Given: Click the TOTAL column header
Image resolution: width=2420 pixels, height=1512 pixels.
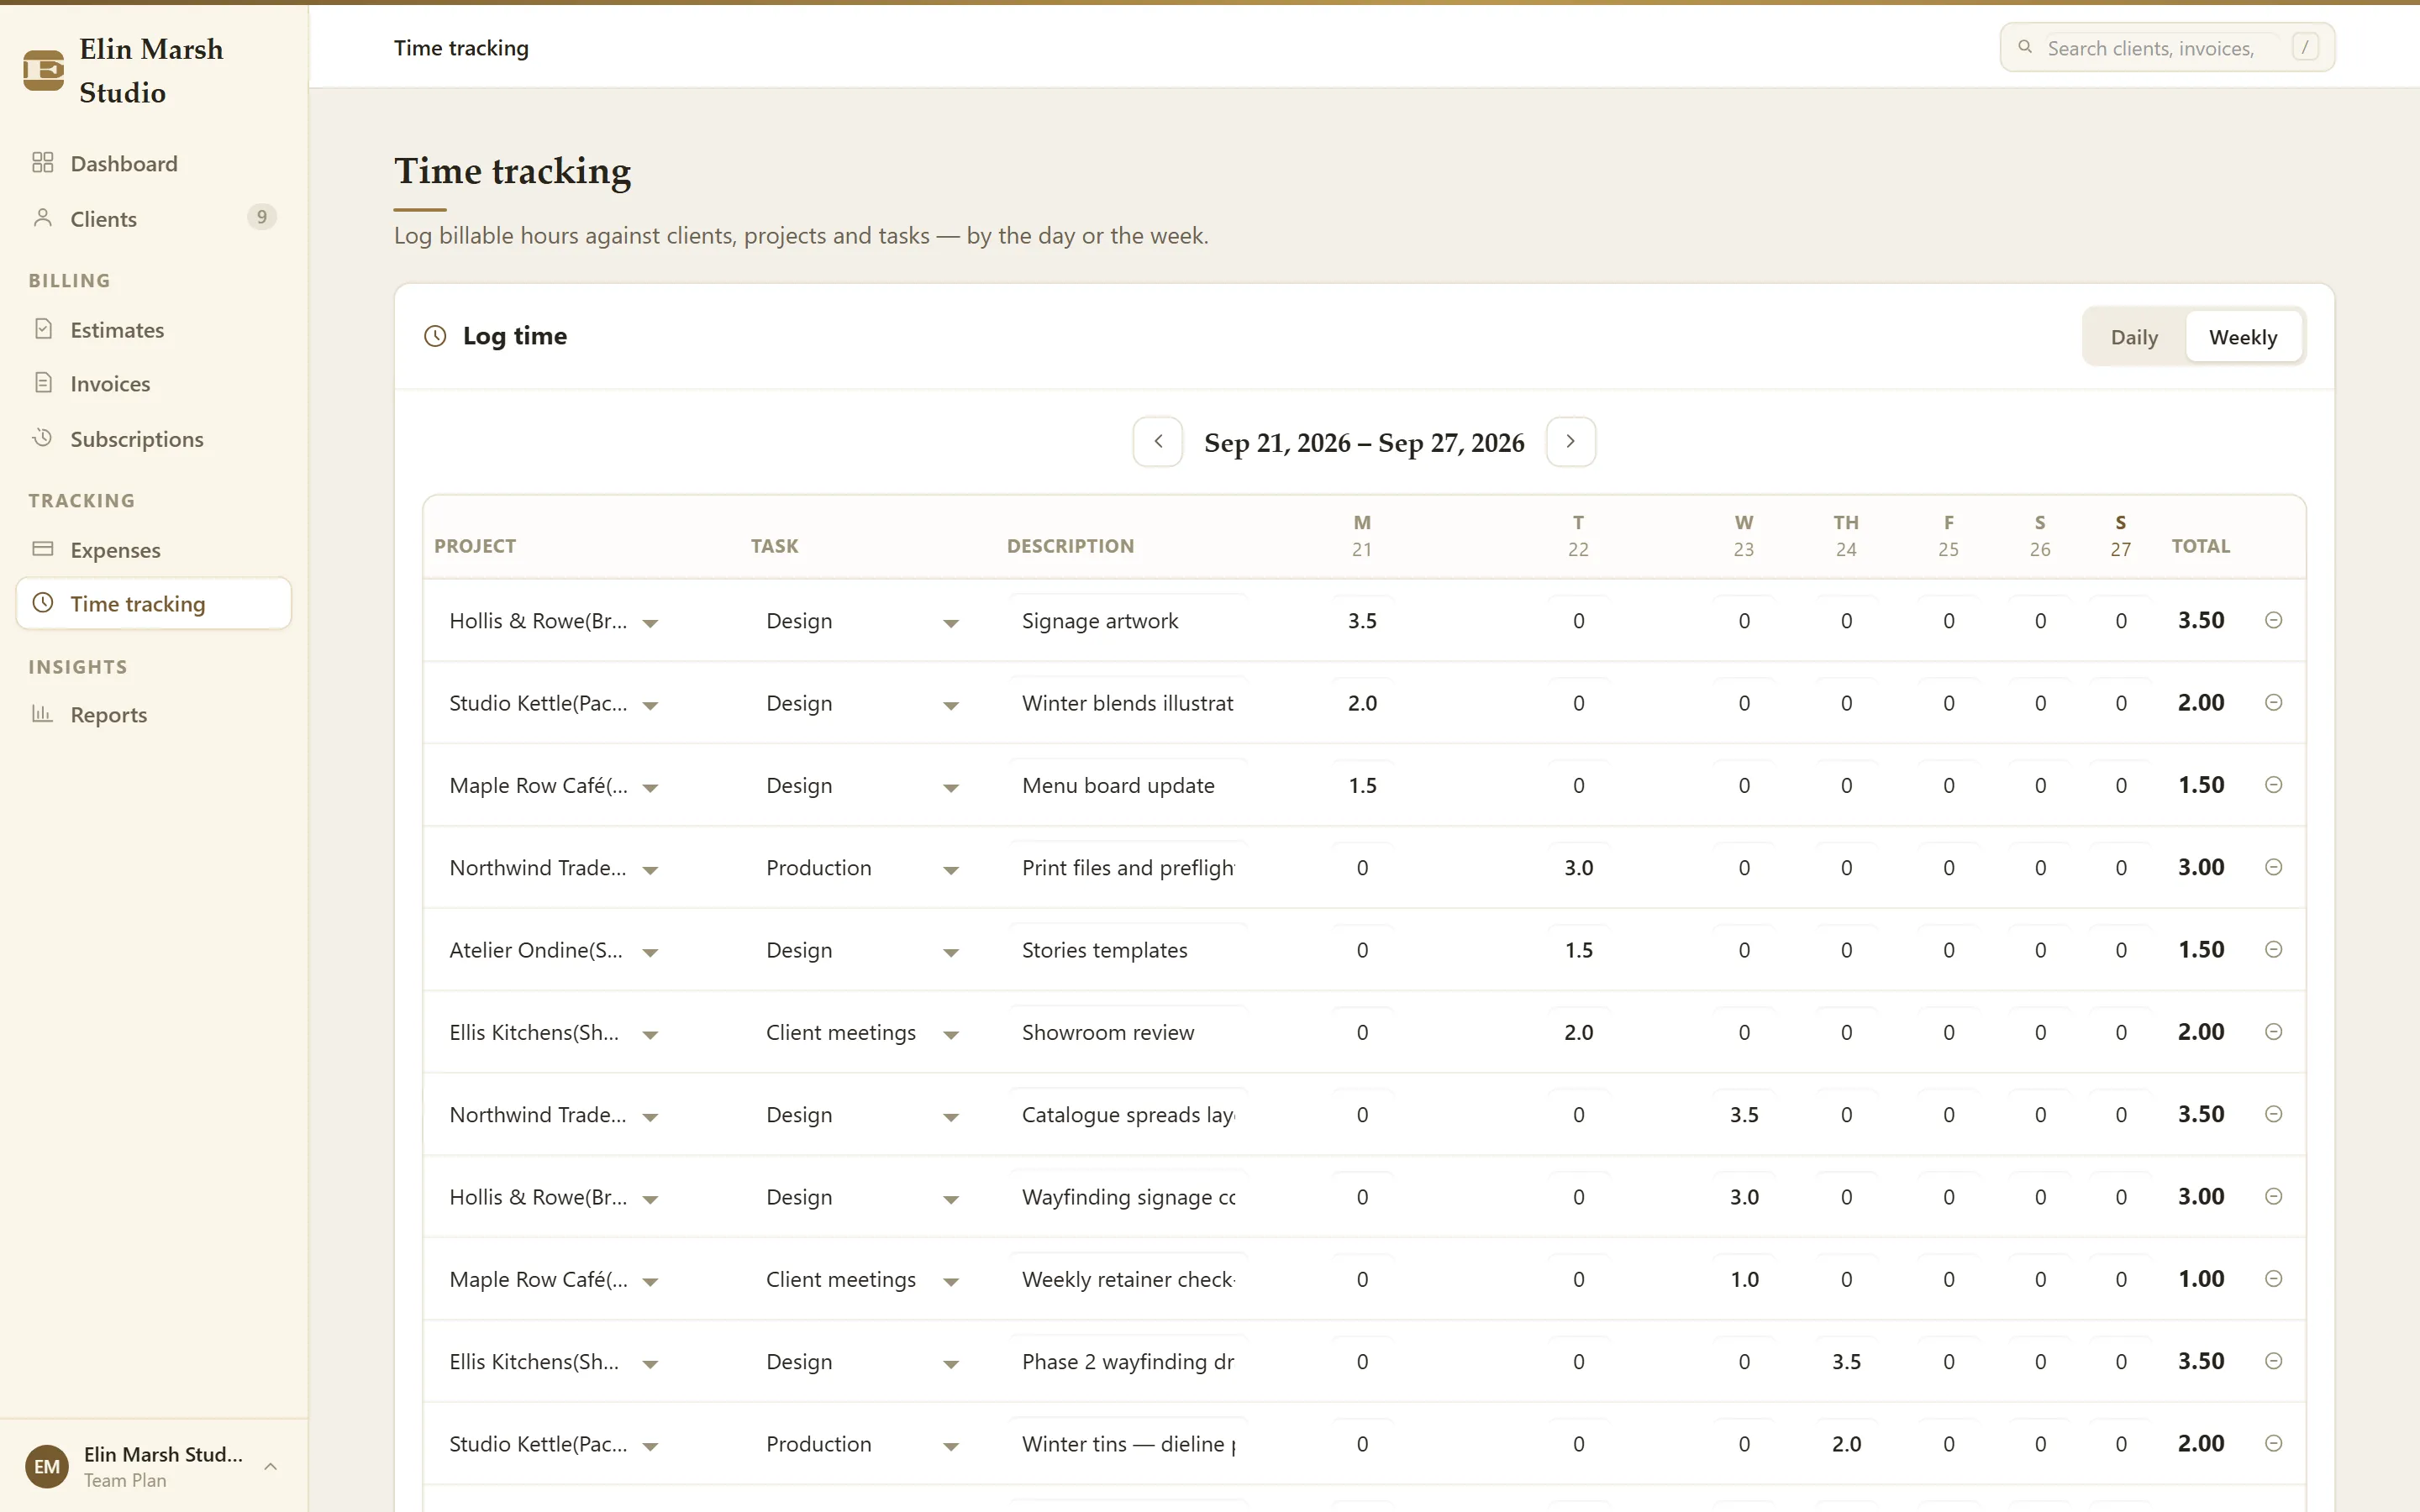Looking at the screenshot, I should tap(2200, 546).
